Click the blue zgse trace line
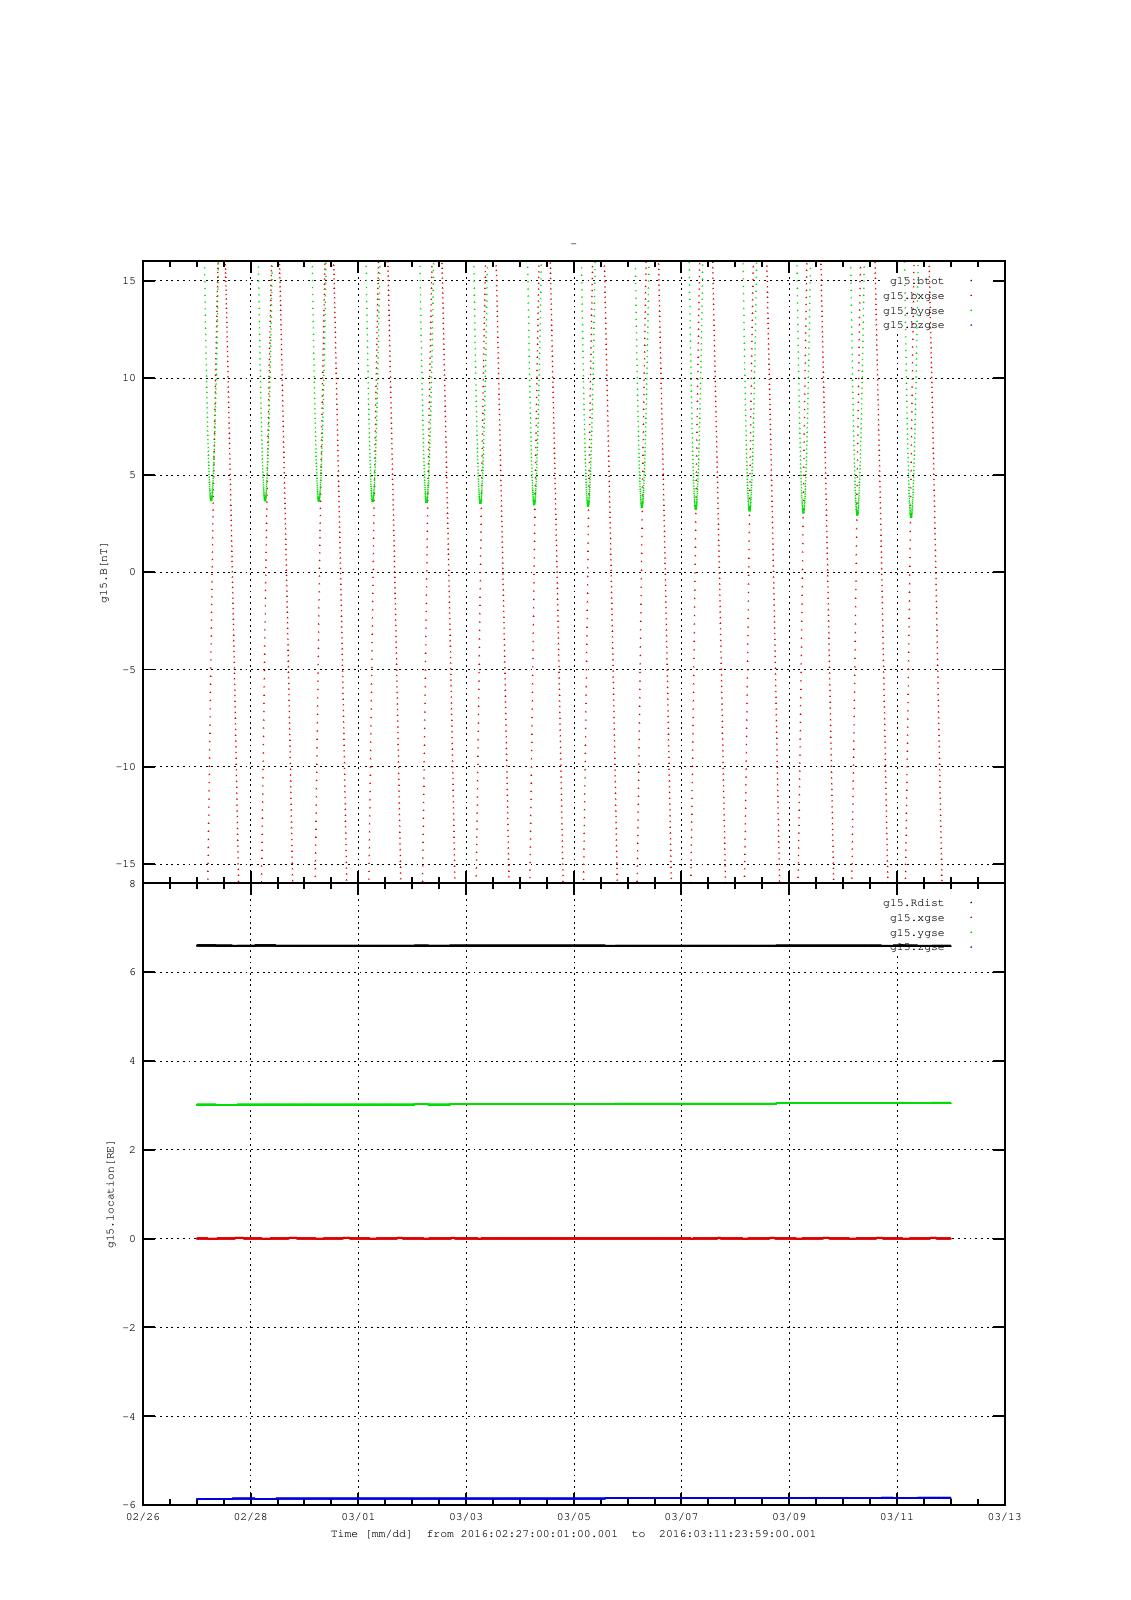Viewport: 1131px width, 1600px height. pyautogui.click(x=573, y=1498)
